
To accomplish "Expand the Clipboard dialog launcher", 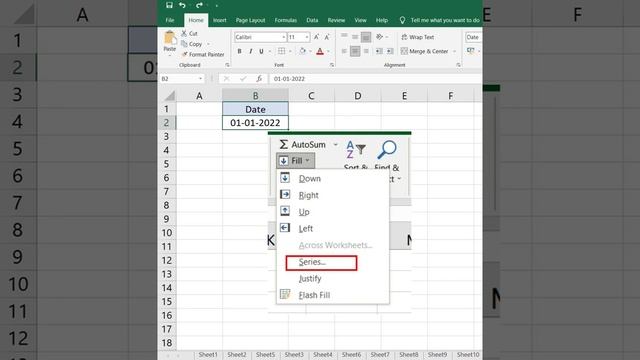I will point(227,65).
